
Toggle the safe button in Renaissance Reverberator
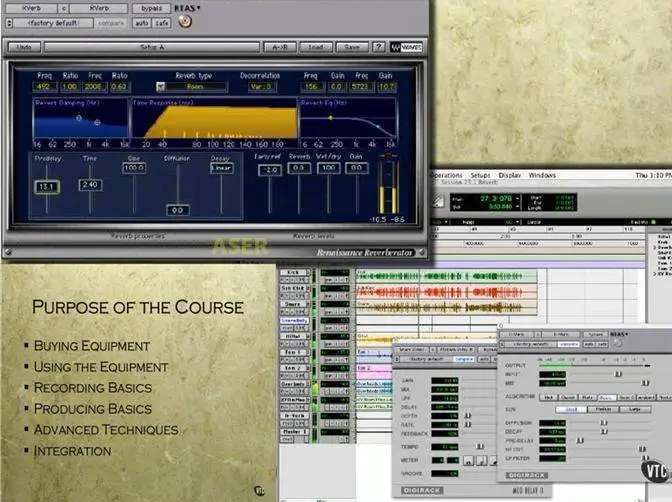[162, 23]
